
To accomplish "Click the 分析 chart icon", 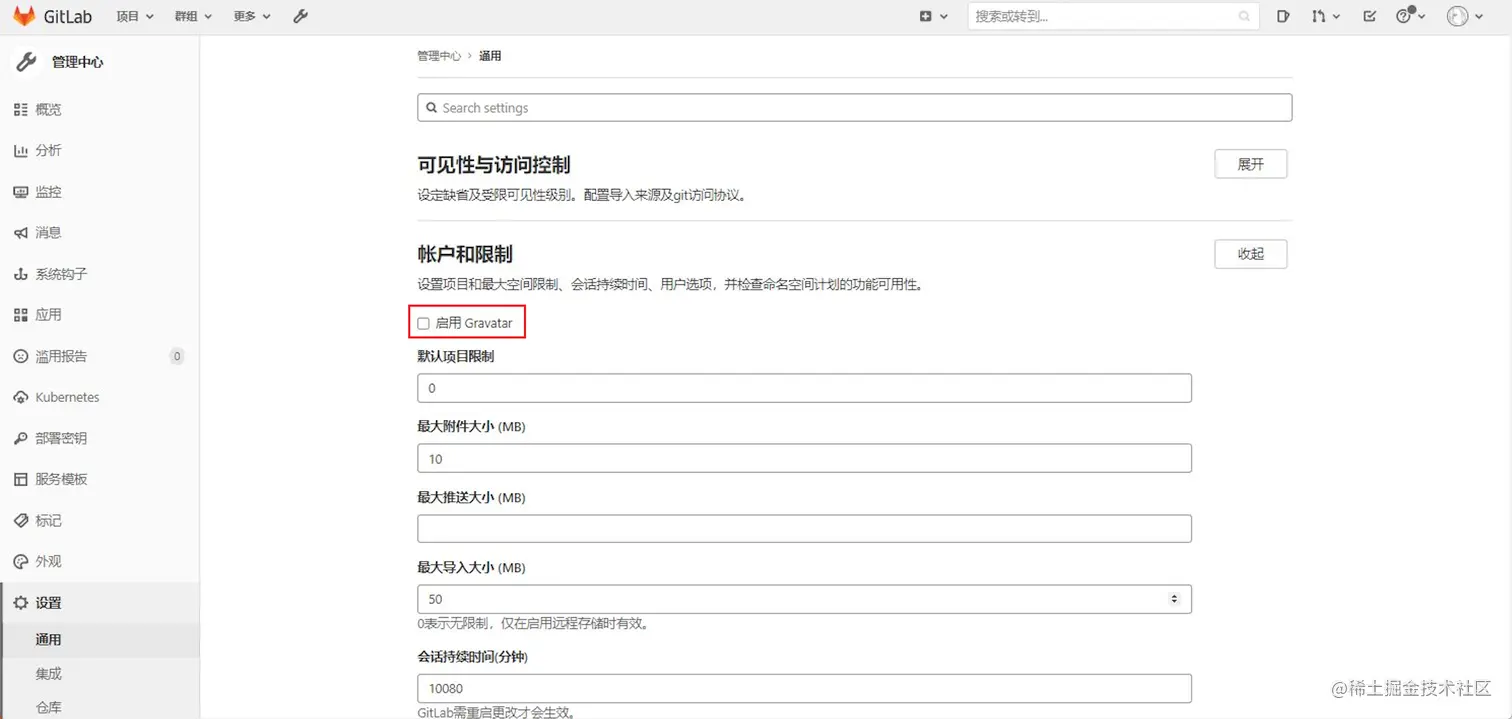I will (20, 151).
